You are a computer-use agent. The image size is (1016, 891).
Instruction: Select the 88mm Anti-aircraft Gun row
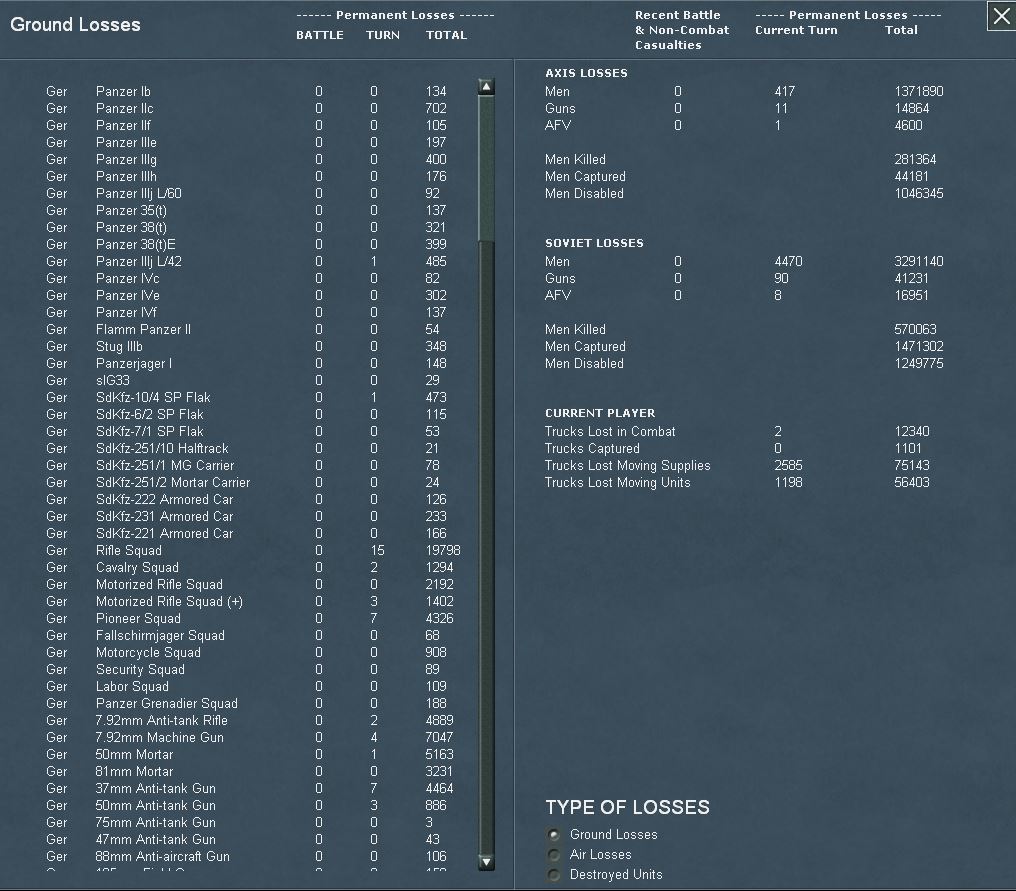[253, 857]
